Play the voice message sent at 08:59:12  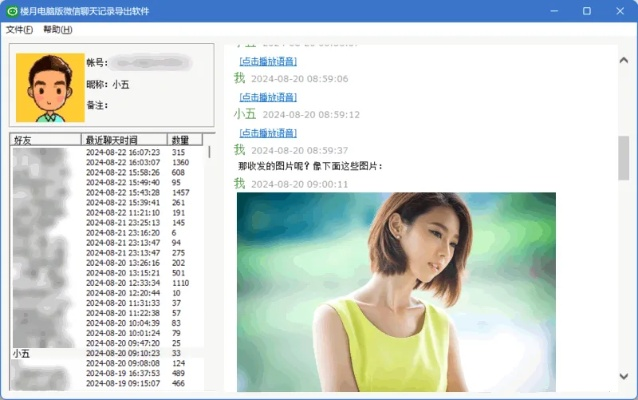click(268, 133)
